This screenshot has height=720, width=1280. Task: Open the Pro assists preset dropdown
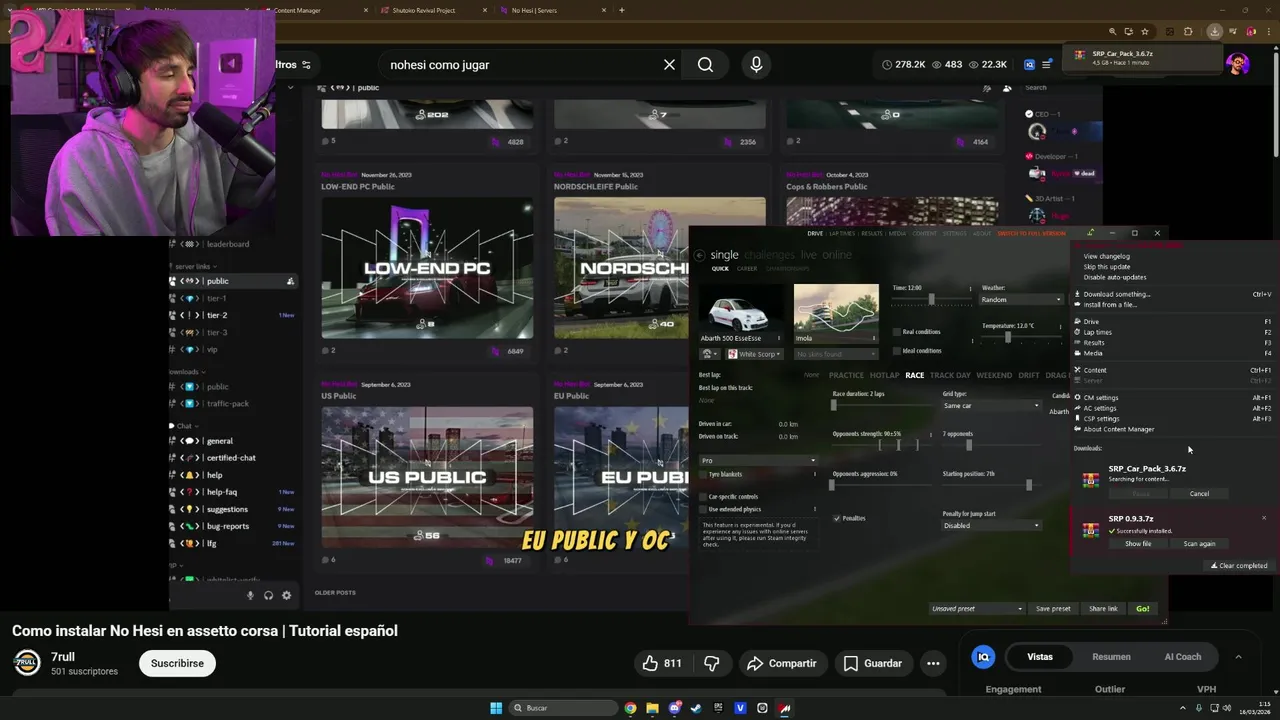[x=758, y=461]
